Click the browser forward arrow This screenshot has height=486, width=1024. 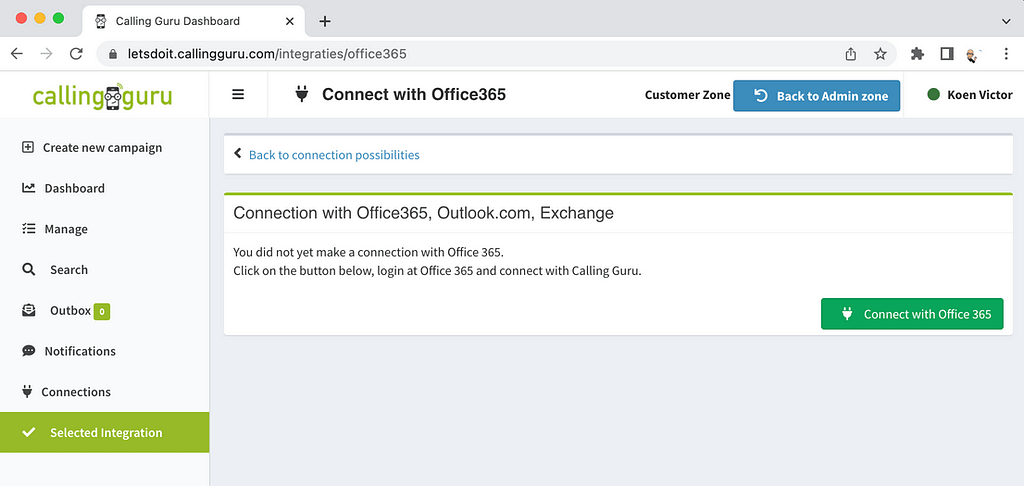coord(46,54)
